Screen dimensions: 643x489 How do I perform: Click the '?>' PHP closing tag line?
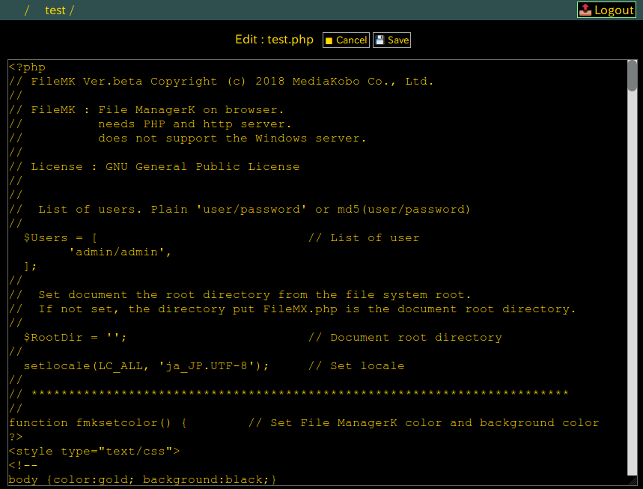(16, 437)
